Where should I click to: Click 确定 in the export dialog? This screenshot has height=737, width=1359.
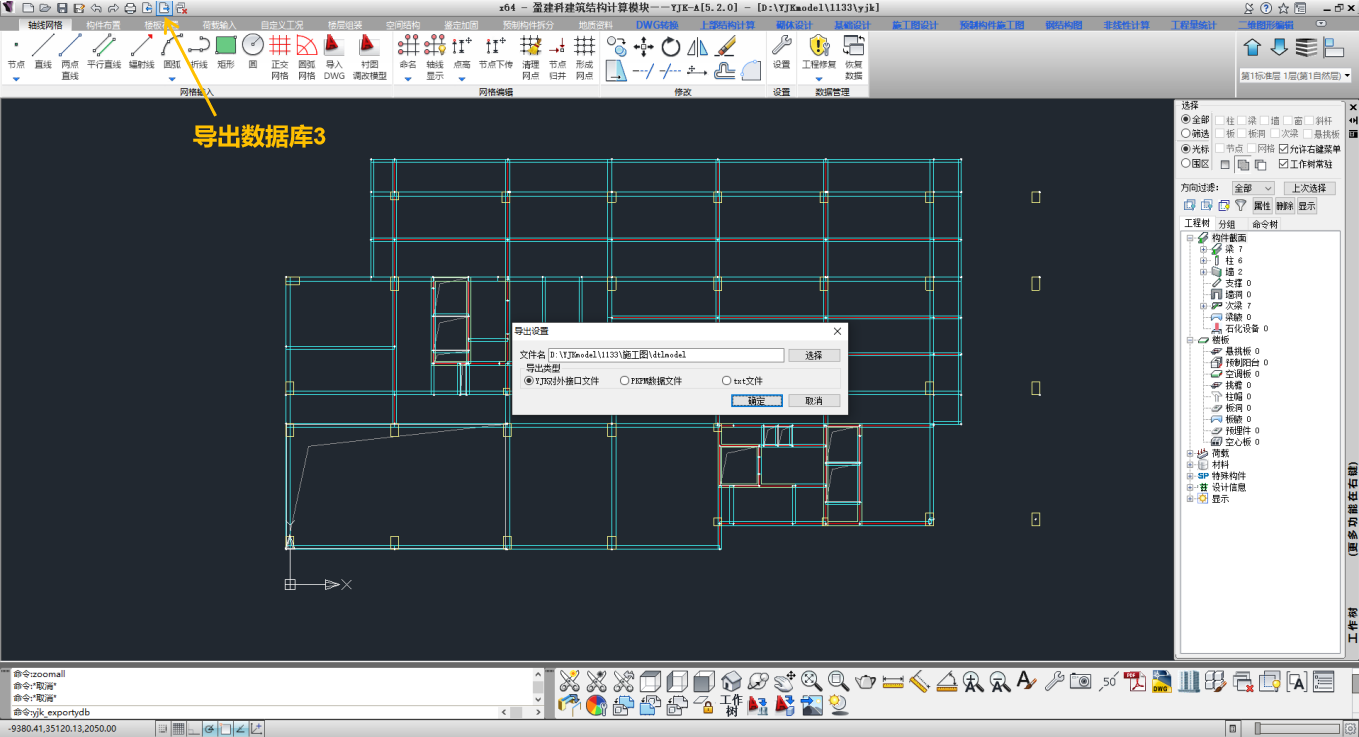tap(756, 401)
